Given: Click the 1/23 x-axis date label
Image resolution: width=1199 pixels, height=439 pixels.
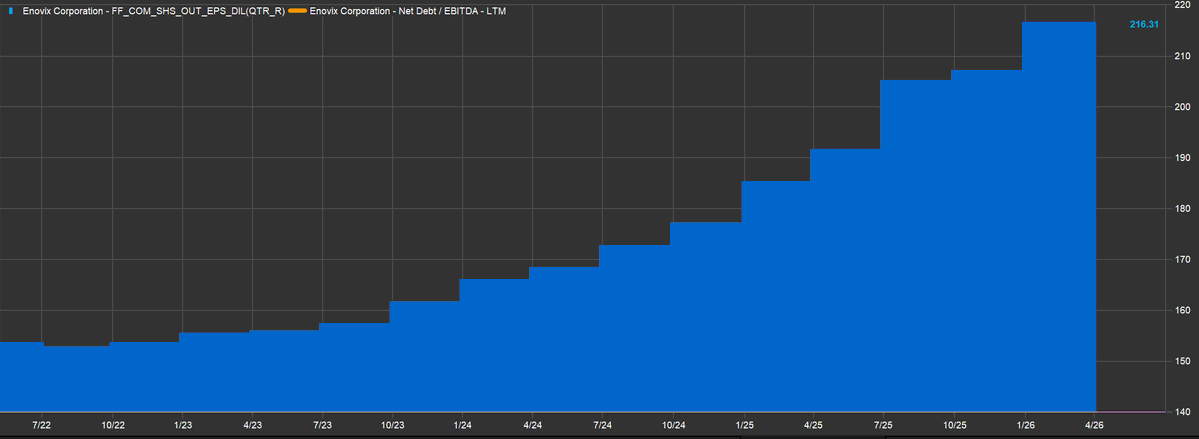Looking at the screenshot, I should [x=183, y=424].
